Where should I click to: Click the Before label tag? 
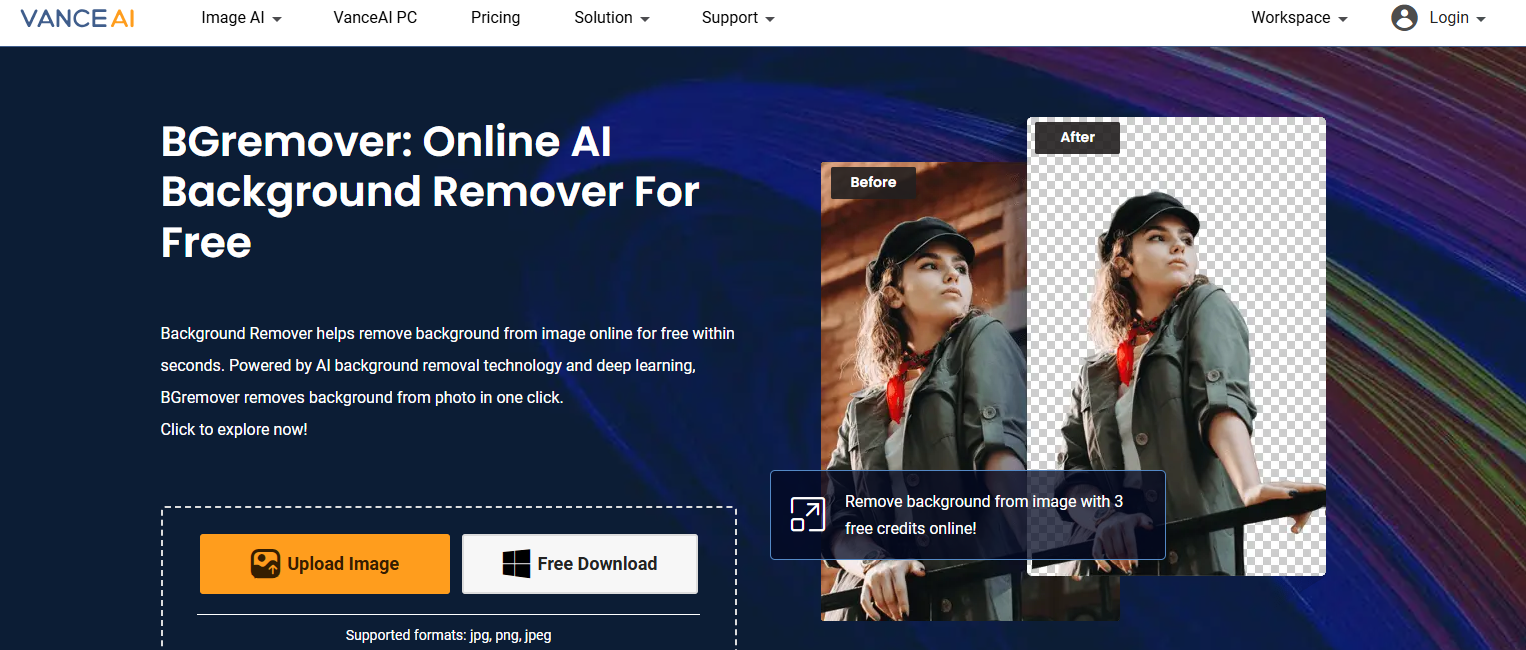[x=873, y=182]
